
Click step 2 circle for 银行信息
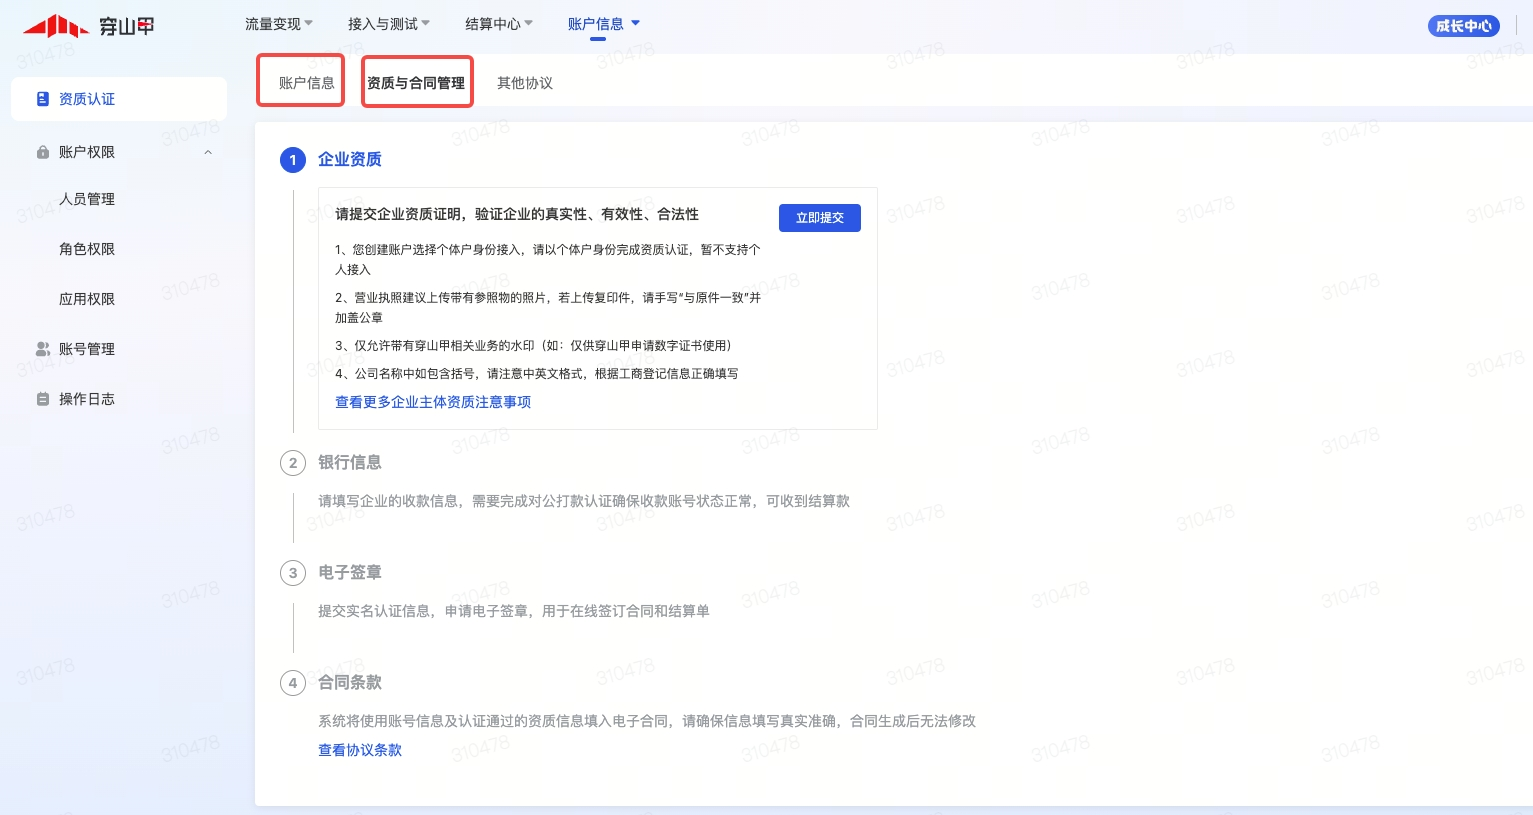pos(293,463)
